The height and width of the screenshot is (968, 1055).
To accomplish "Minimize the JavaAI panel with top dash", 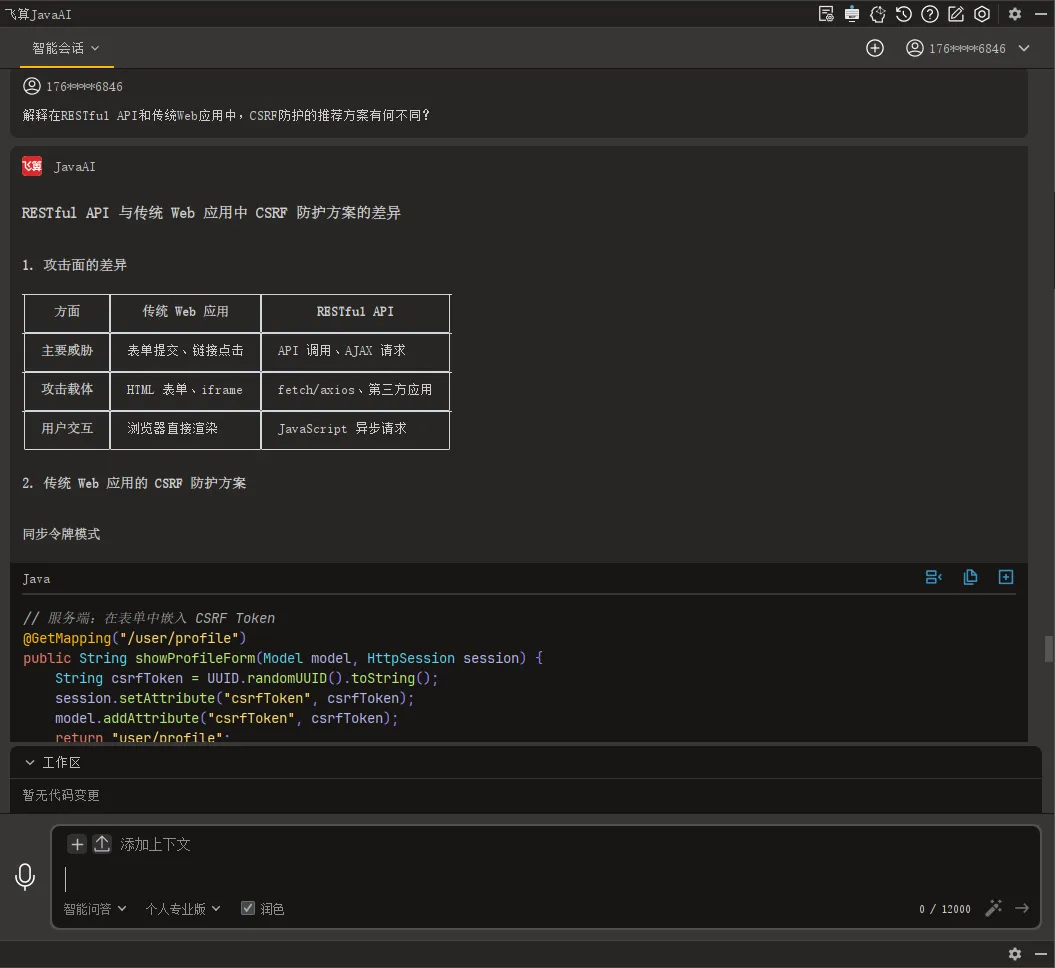I will [1041, 14].
